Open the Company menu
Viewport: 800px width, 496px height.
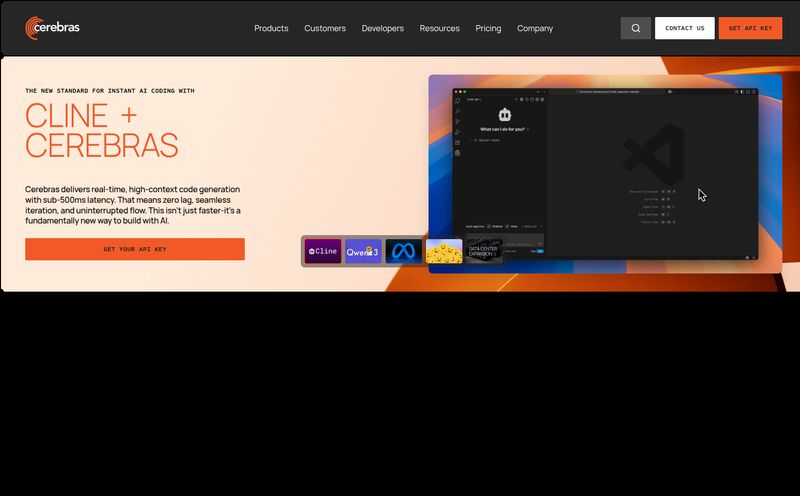[x=535, y=28]
